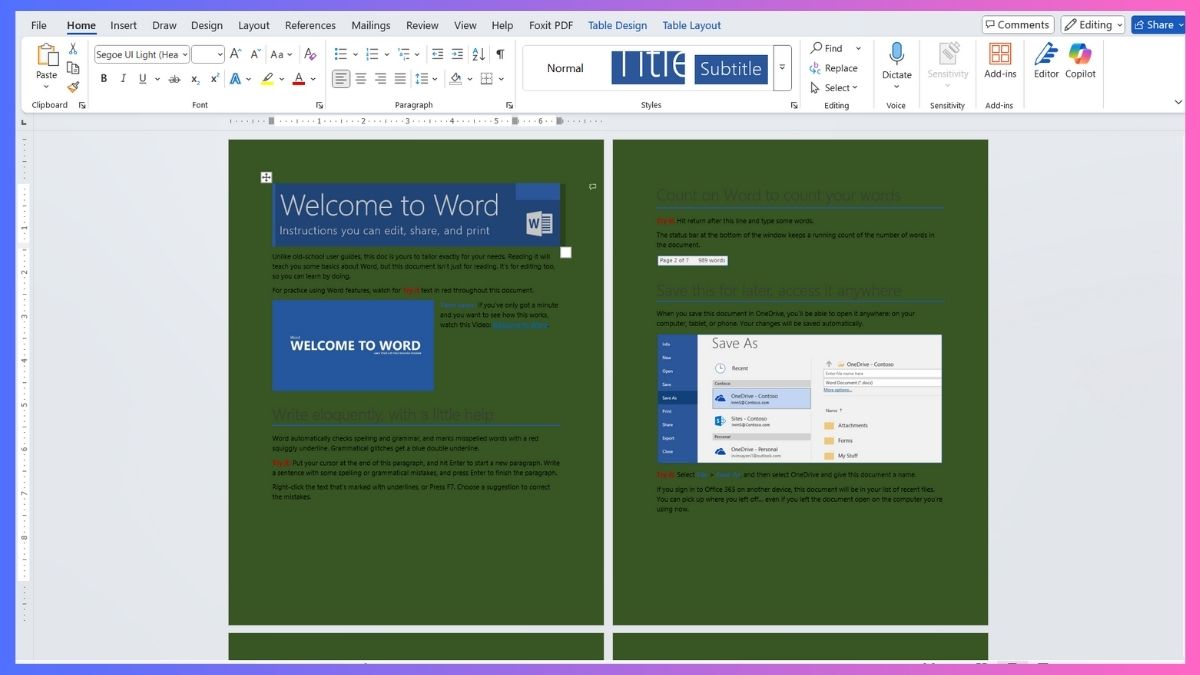Toggle Italic formatting
Image resolution: width=1200 pixels, height=675 pixels.
[x=123, y=79]
